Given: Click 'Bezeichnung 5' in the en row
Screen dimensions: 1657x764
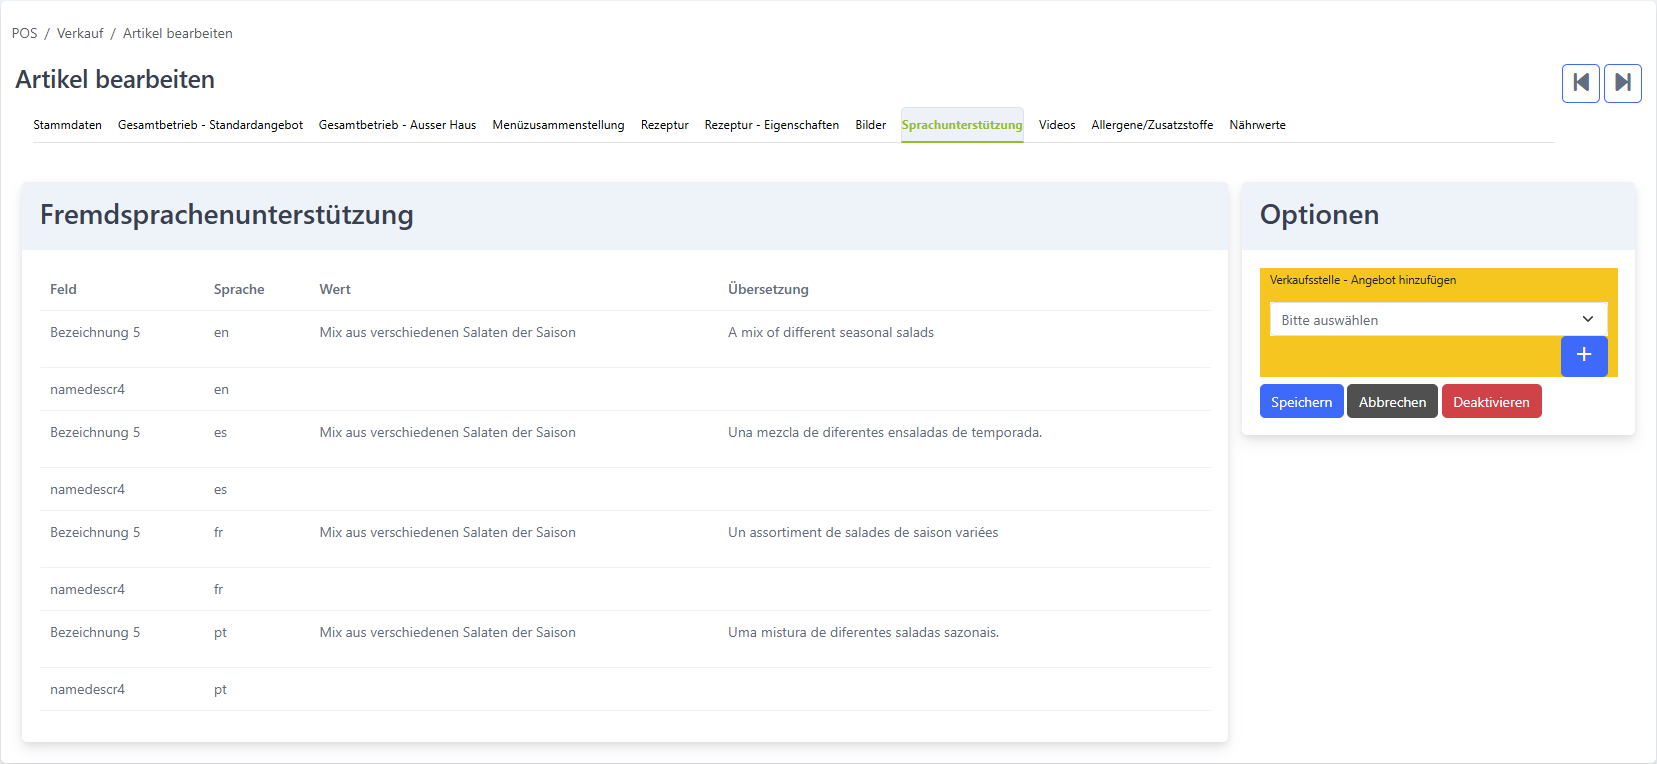Looking at the screenshot, I should pyautogui.click(x=95, y=332).
